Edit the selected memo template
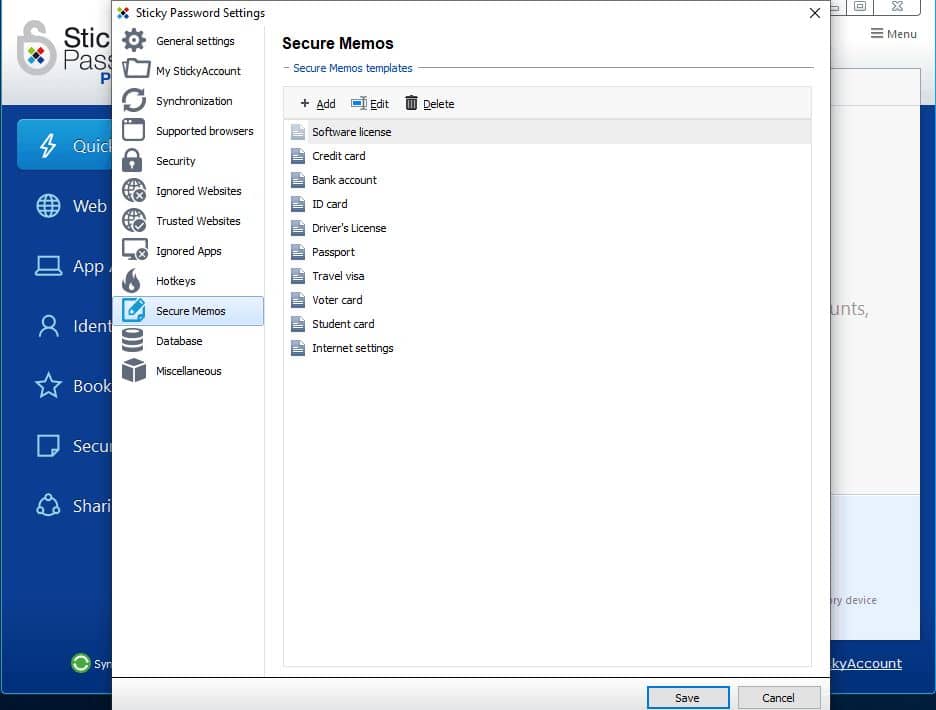Screen dimensions: 936x710 pos(370,104)
